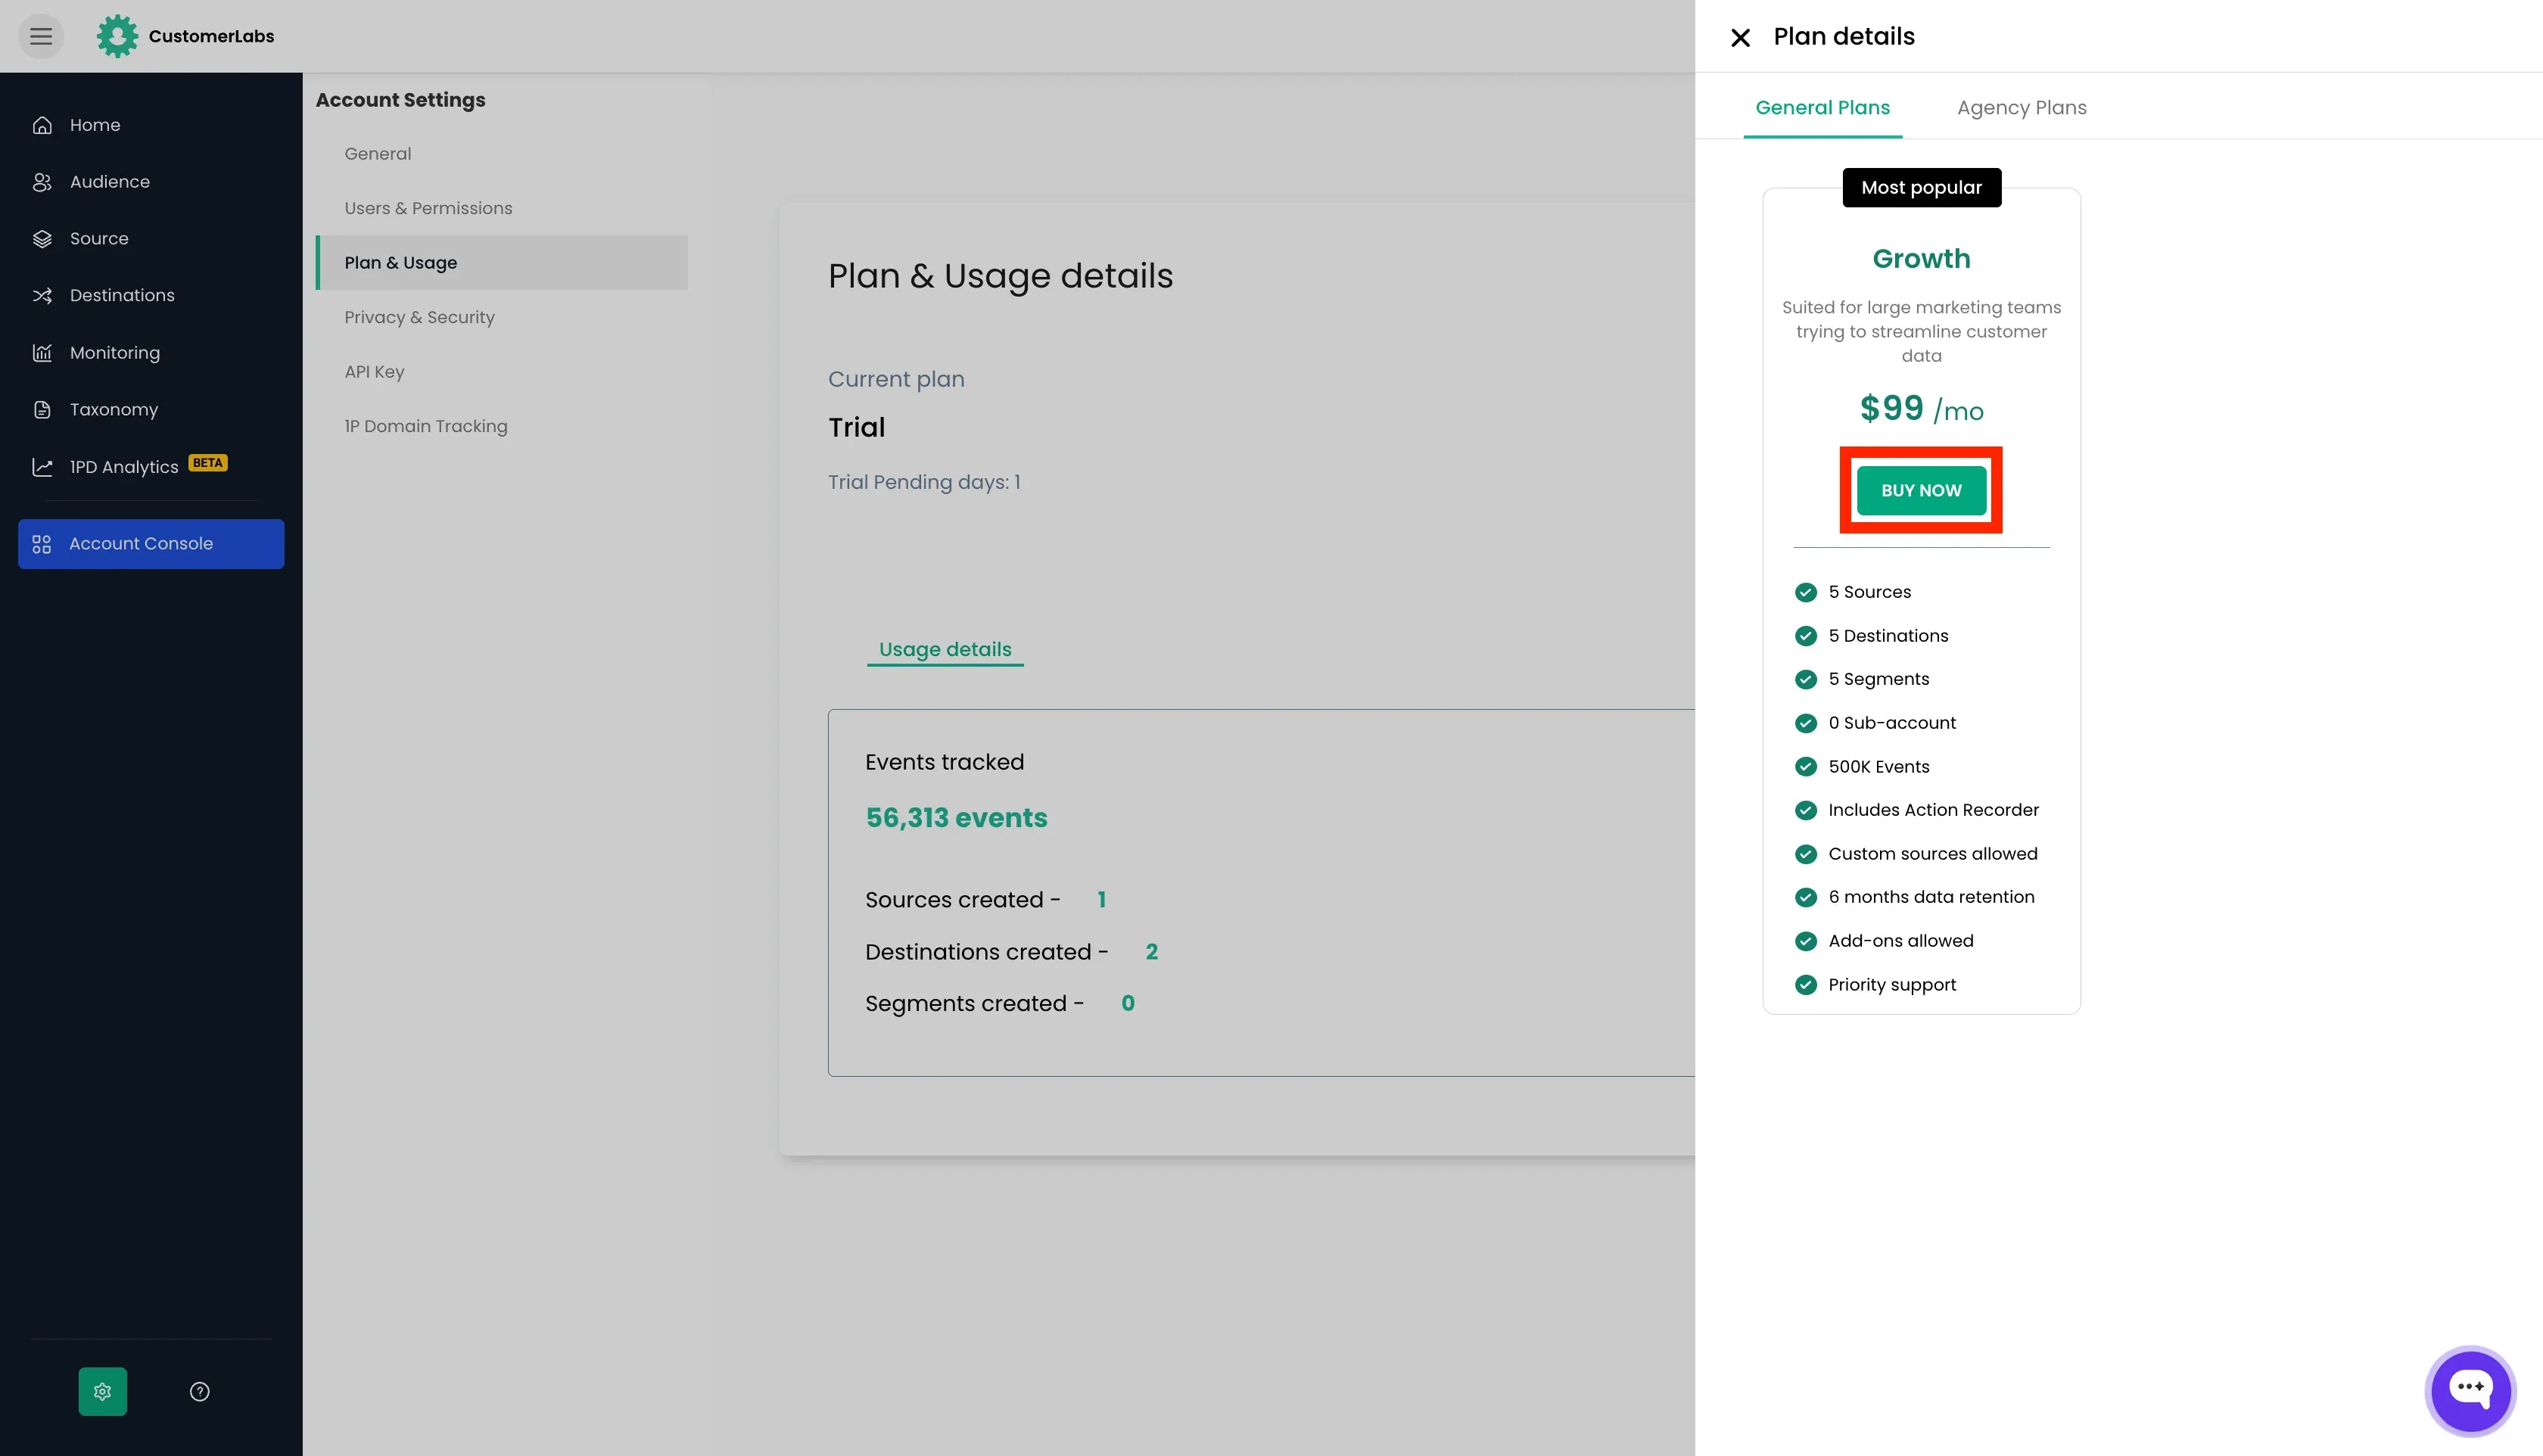Click checkmark icon beside 0 Sub-account

click(1806, 723)
